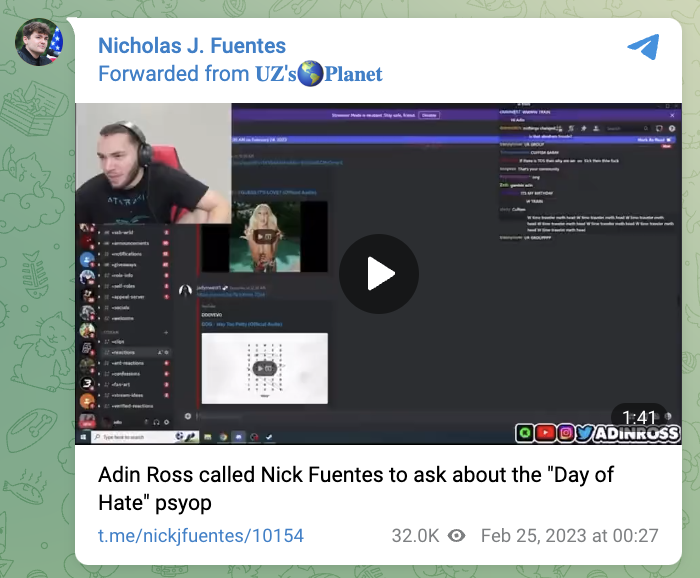Open the t.me/nickjfuentes/10154 post link
The height and width of the screenshot is (578, 700).
(201, 536)
